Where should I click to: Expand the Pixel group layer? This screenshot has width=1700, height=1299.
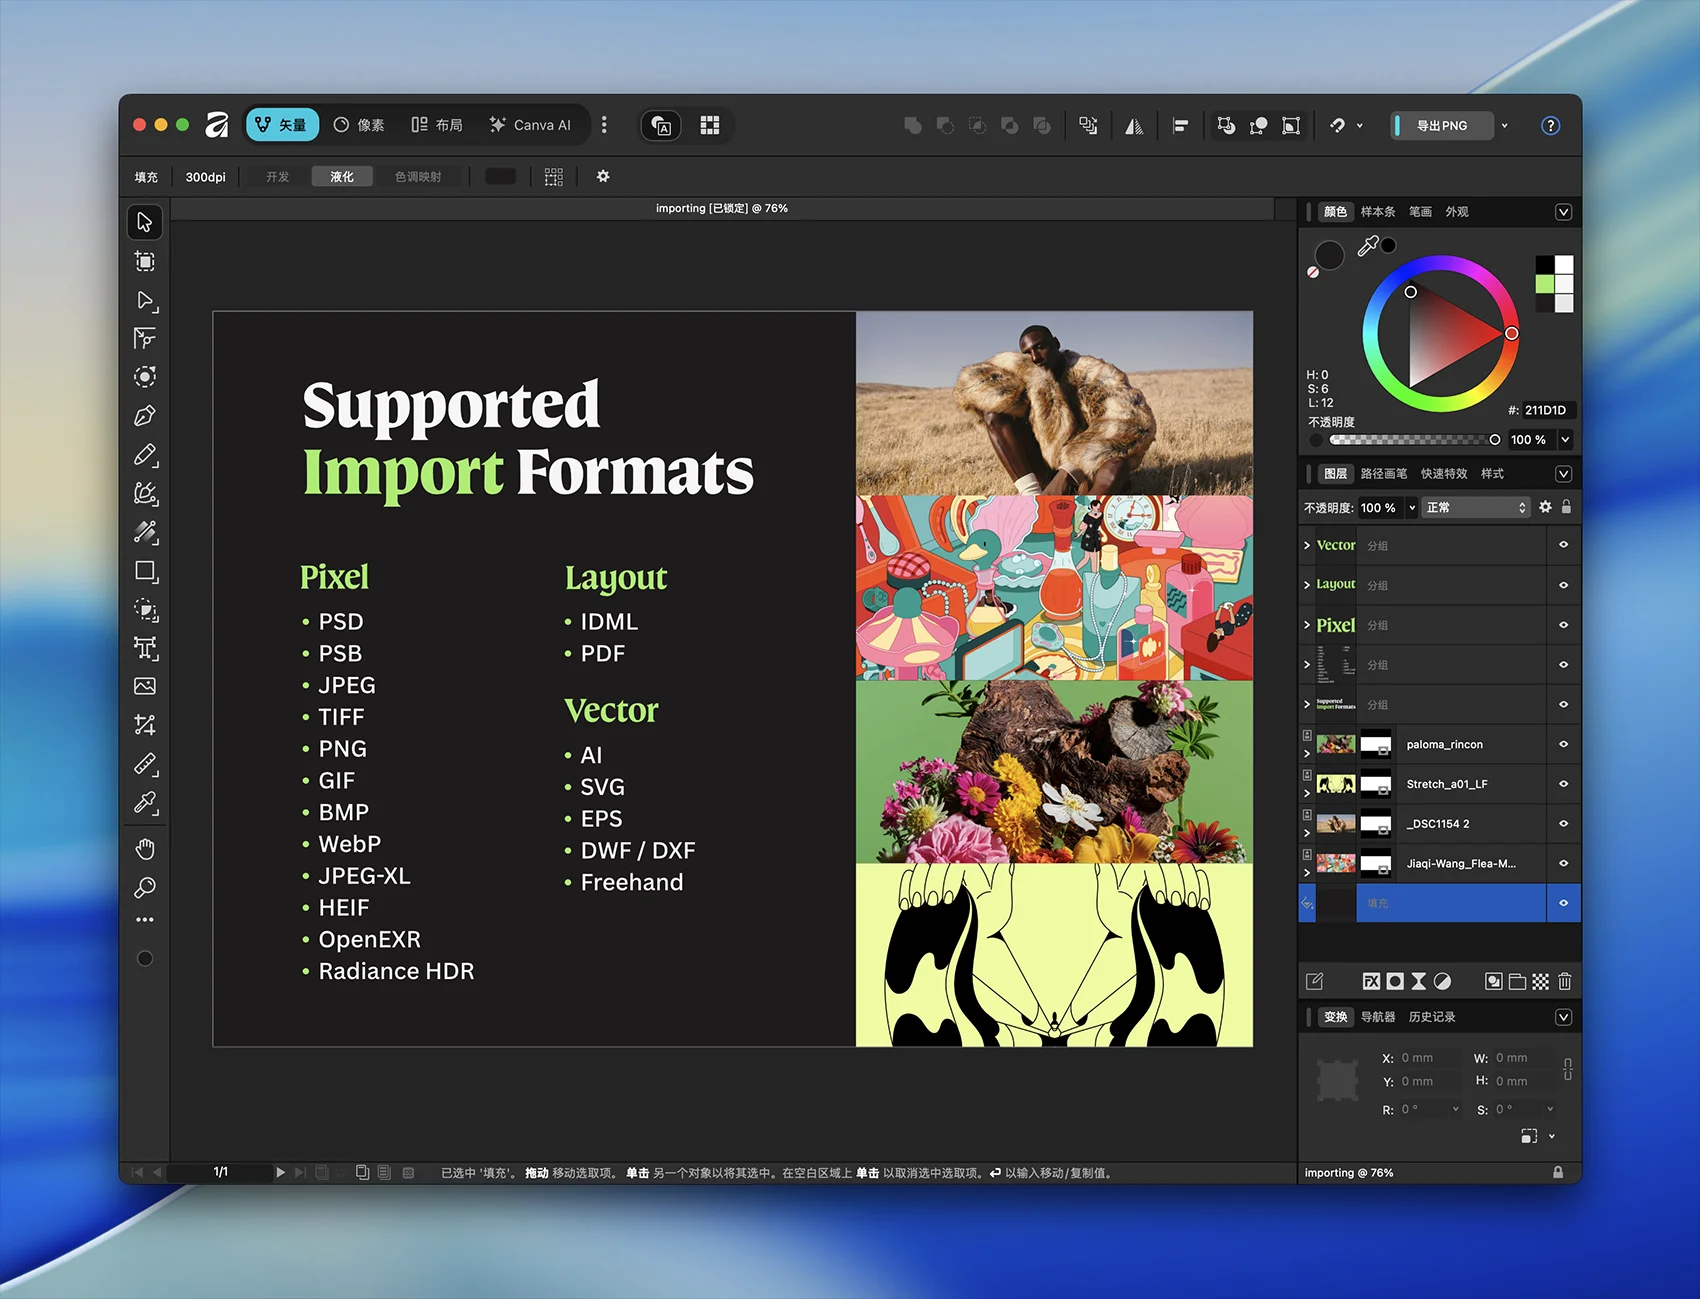pyautogui.click(x=1307, y=625)
